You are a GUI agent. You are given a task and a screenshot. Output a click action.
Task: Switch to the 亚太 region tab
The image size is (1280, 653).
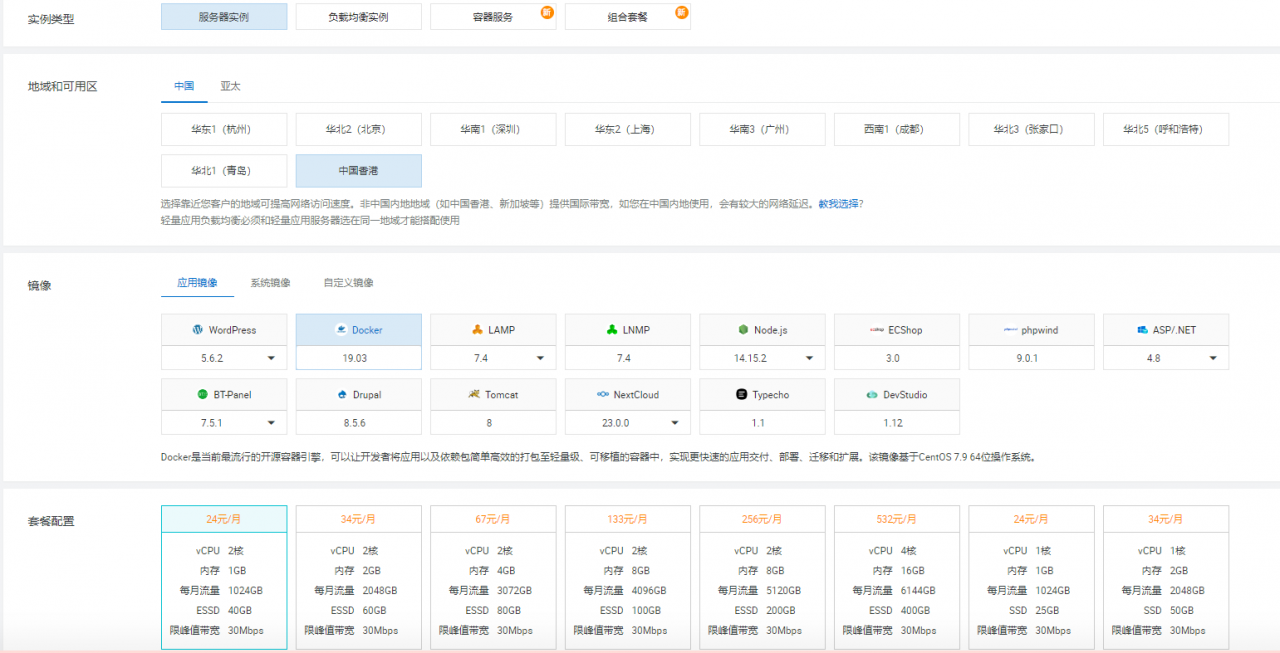(x=230, y=86)
